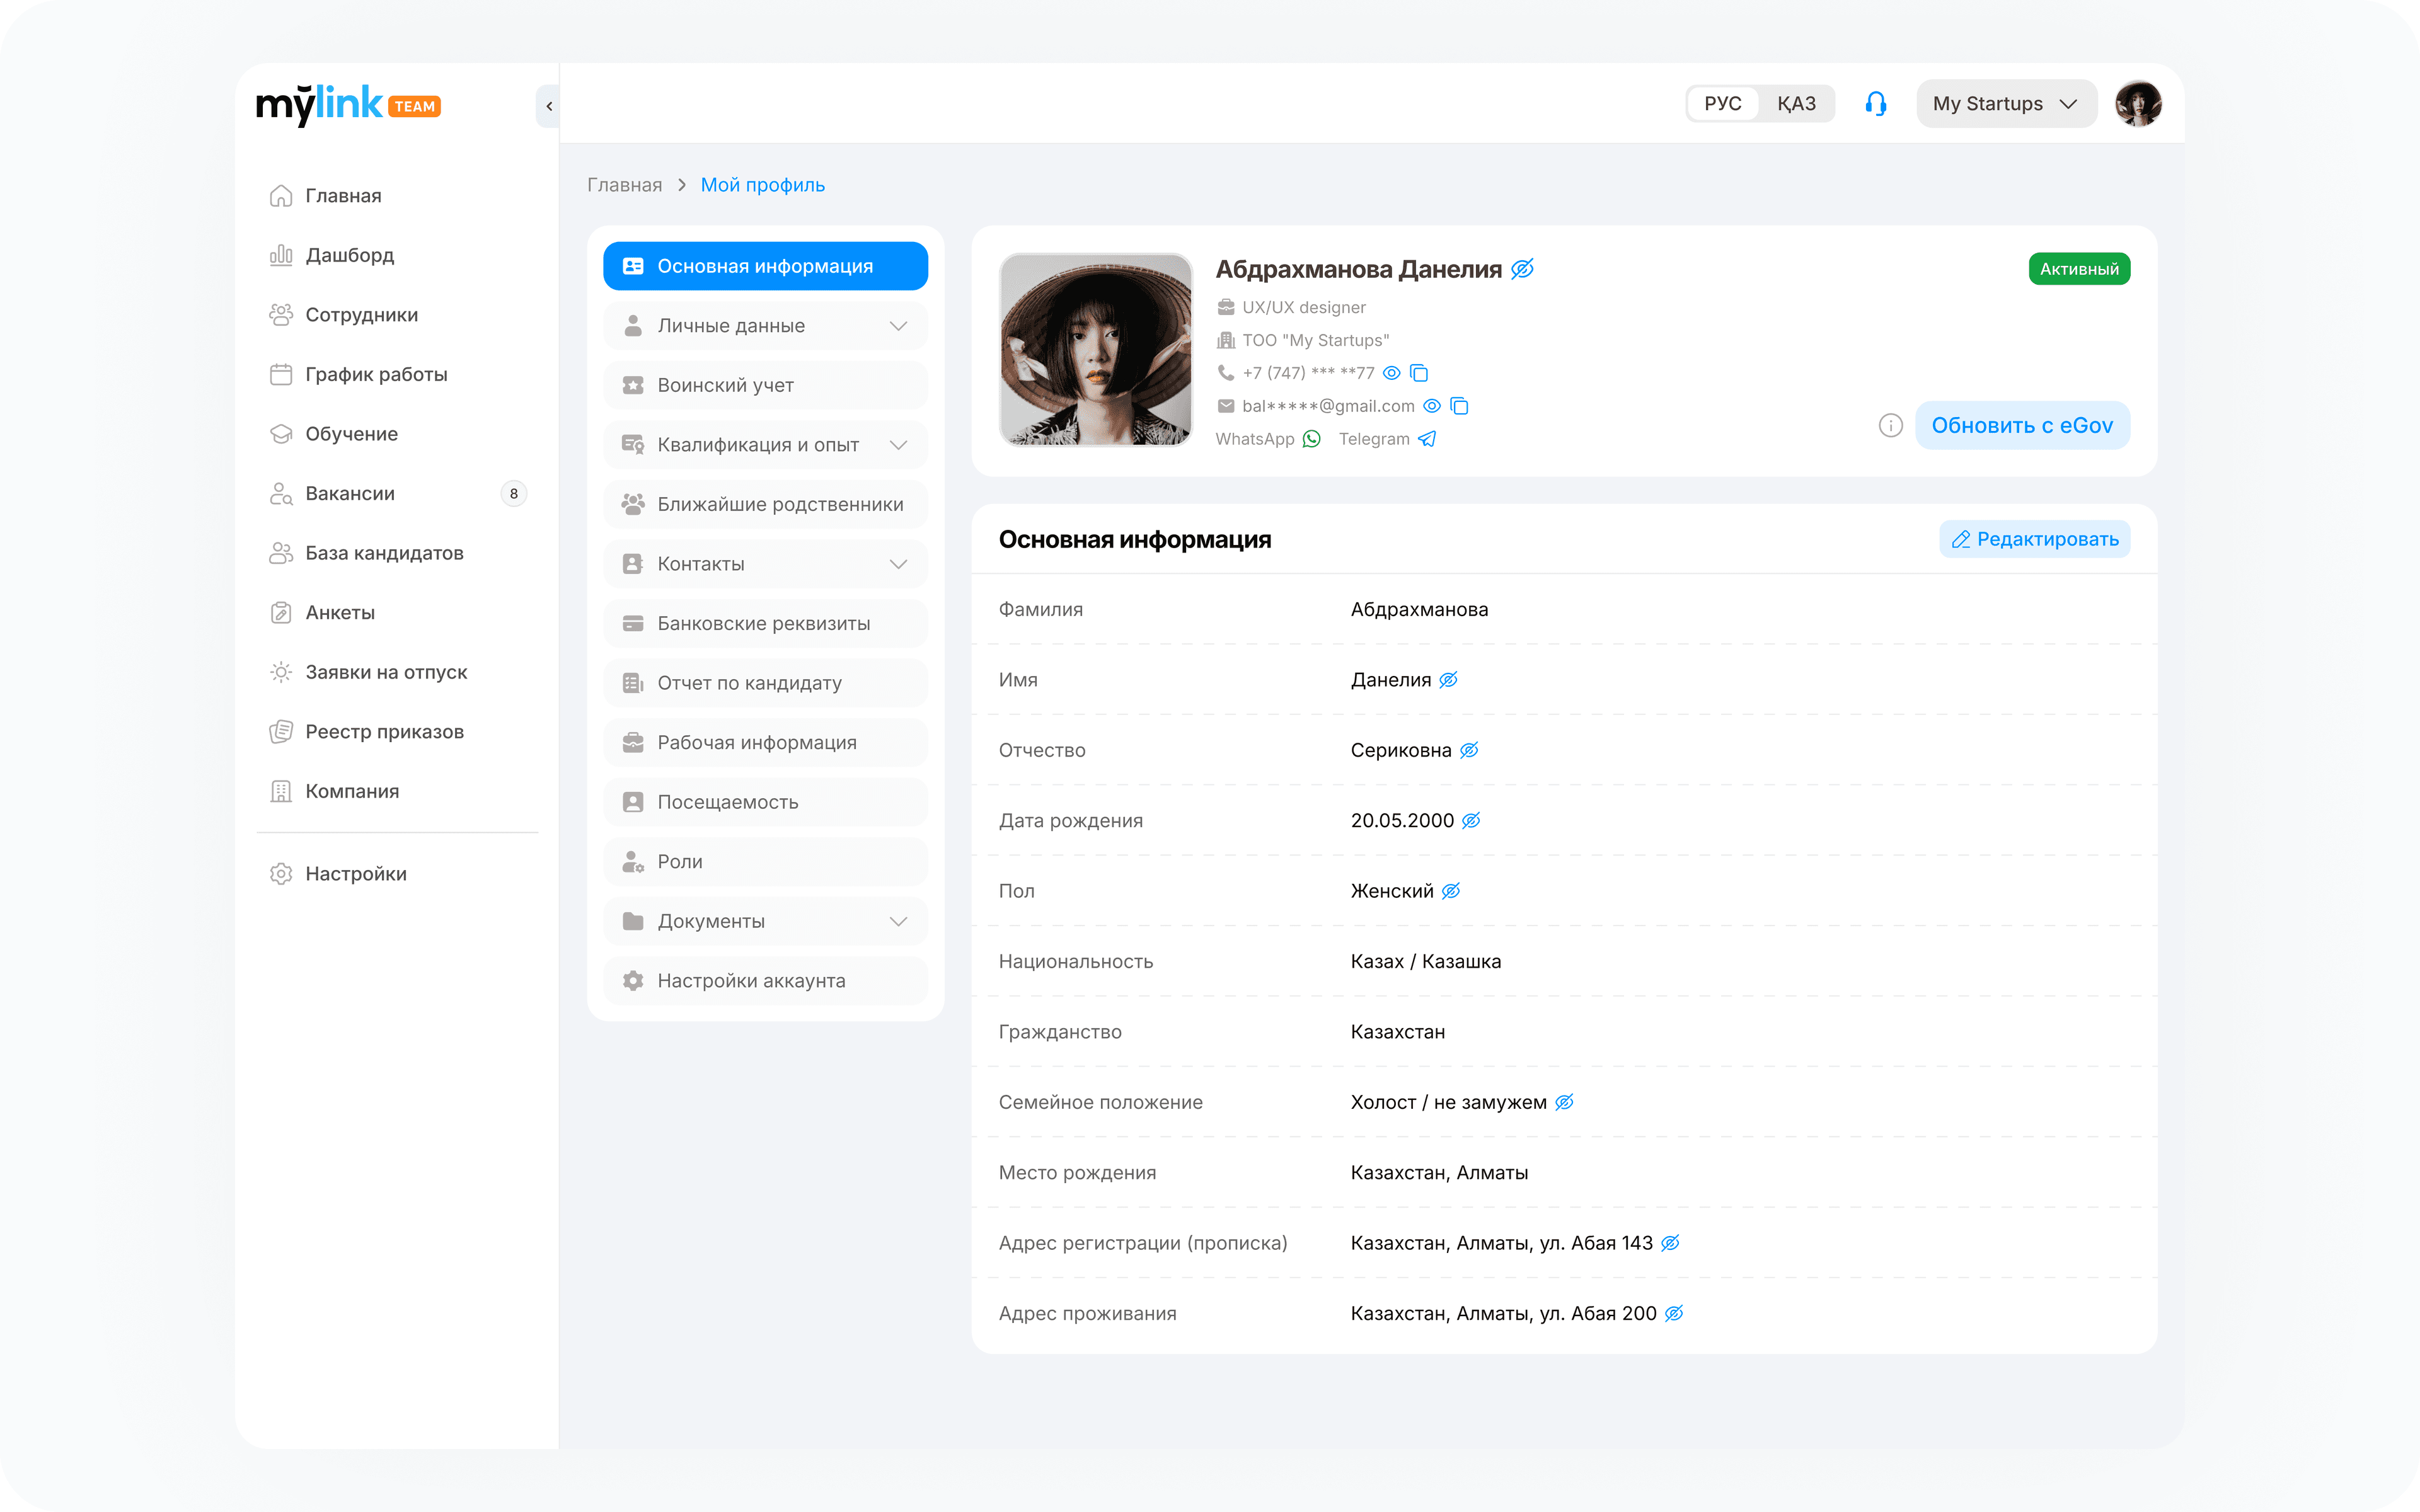Click the mylink TEAM logo

[x=348, y=105]
